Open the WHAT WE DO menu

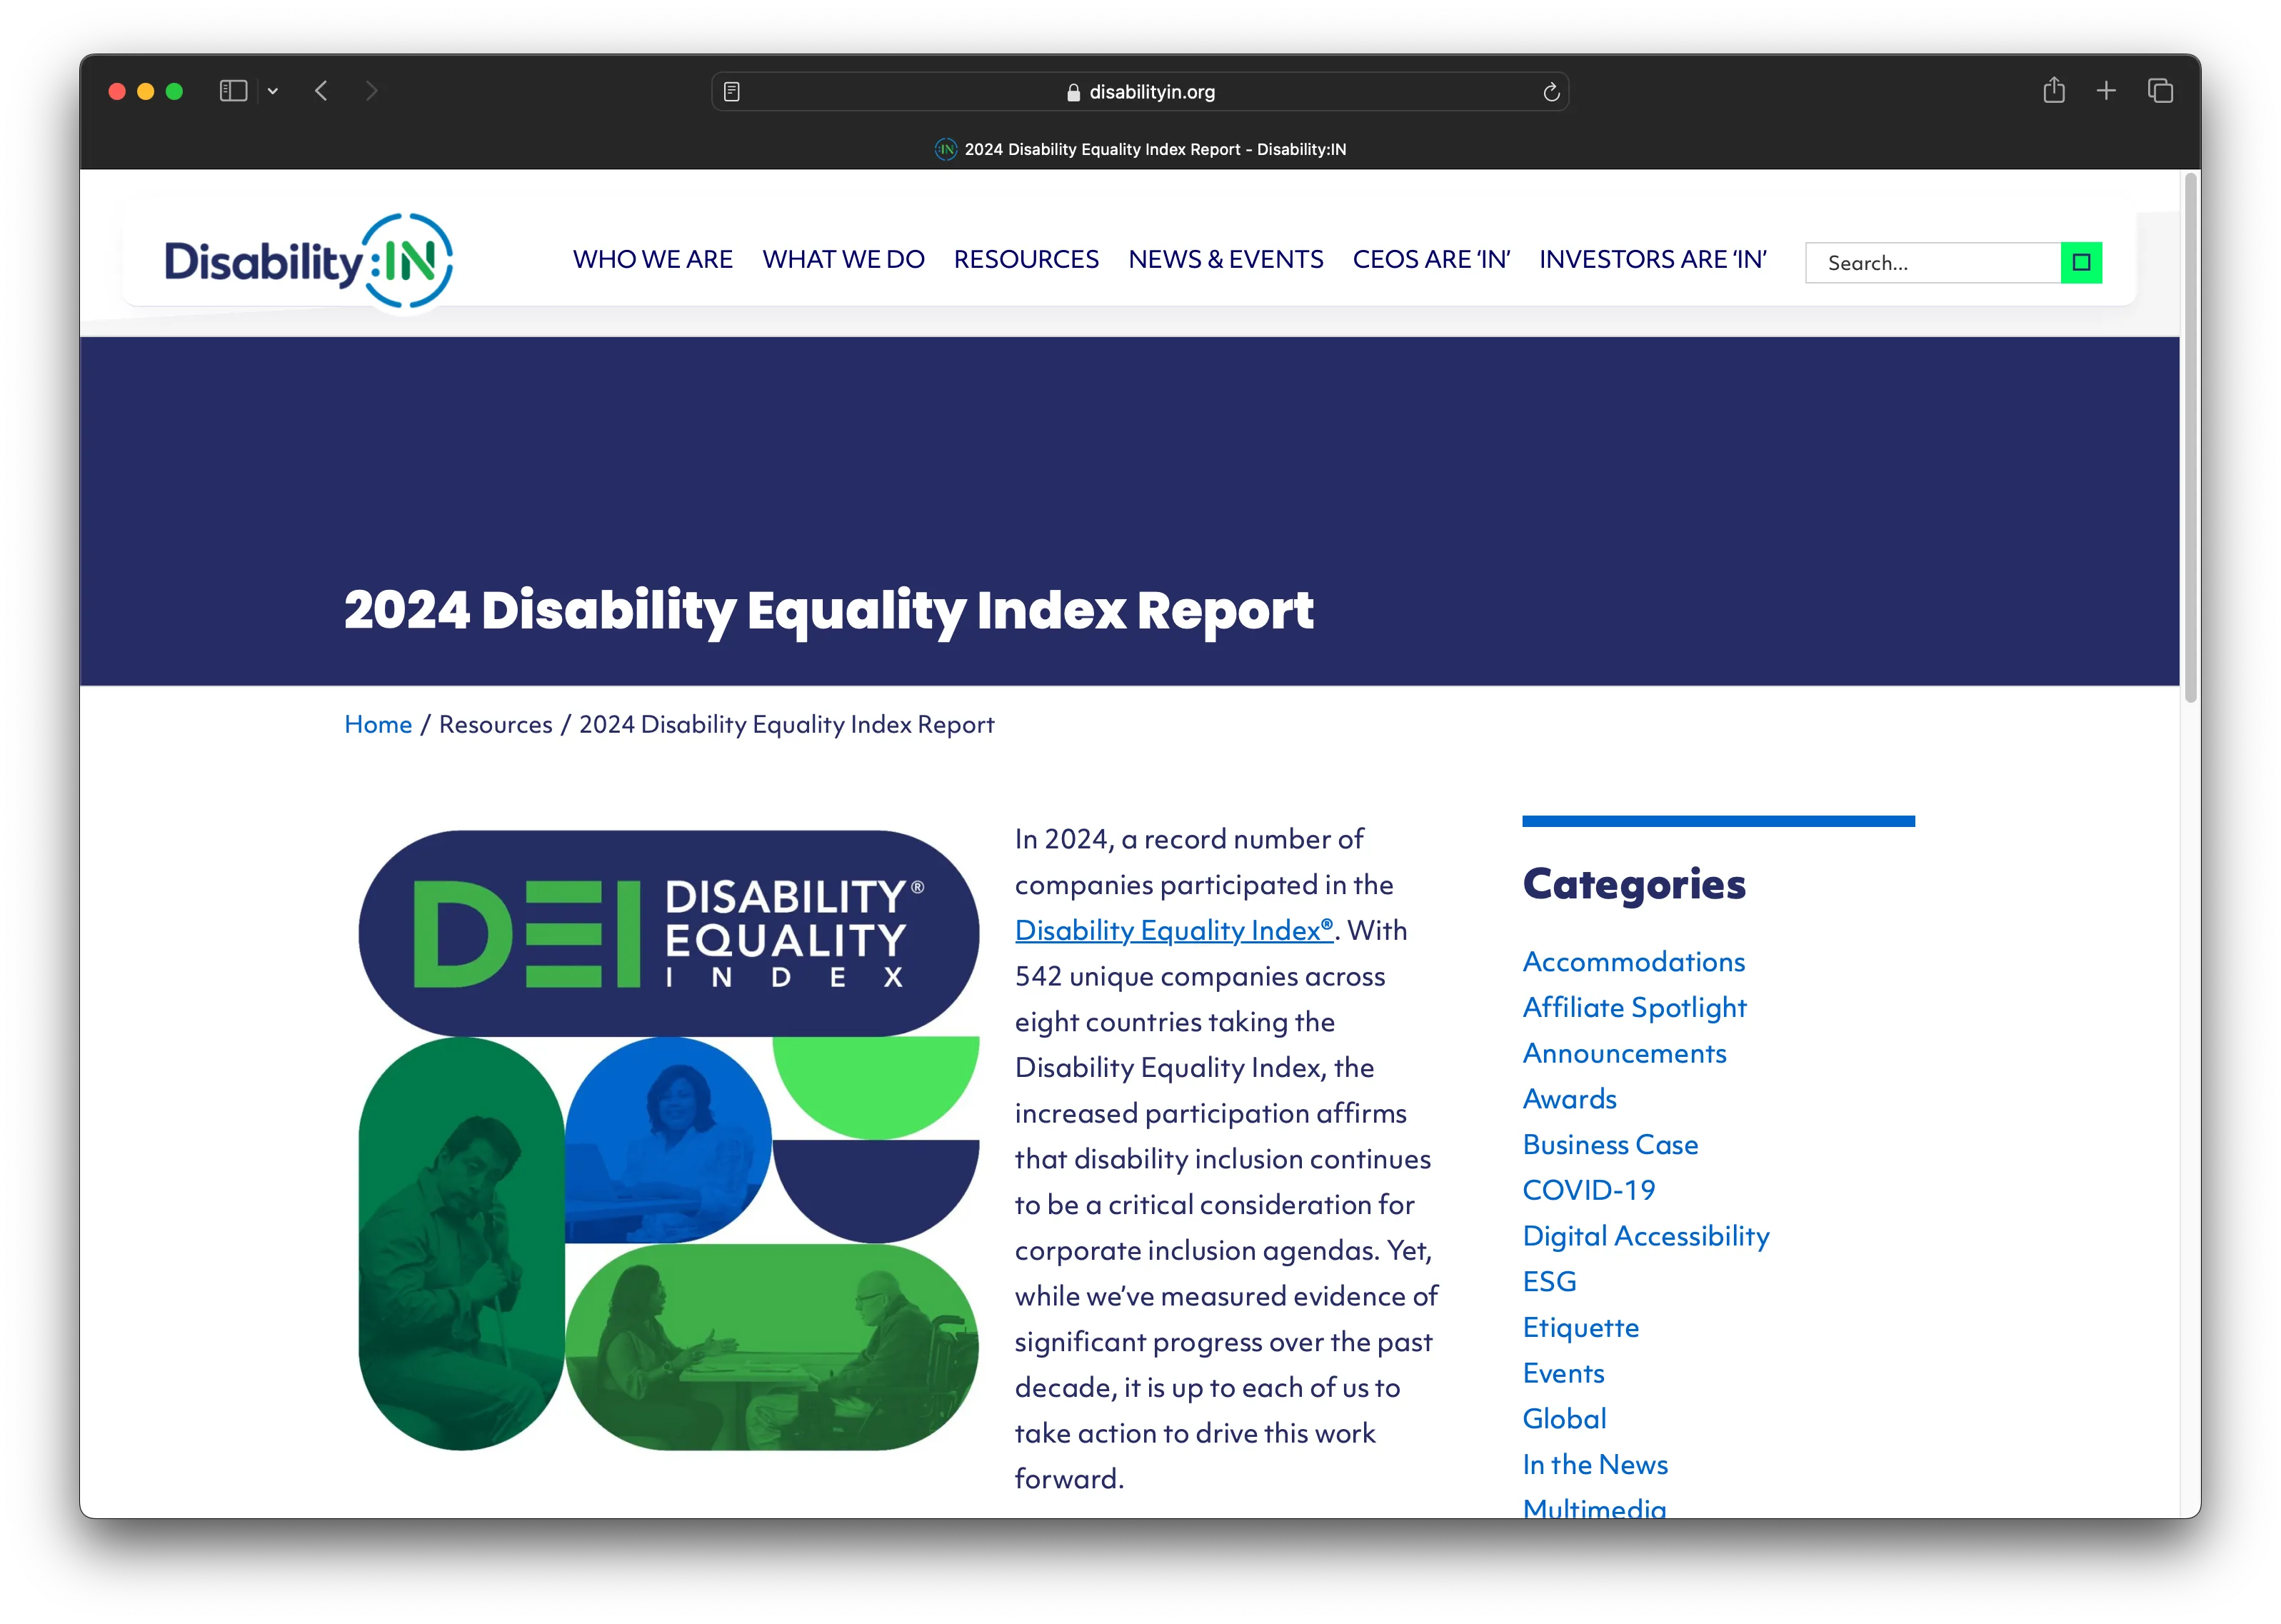point(843,260)
